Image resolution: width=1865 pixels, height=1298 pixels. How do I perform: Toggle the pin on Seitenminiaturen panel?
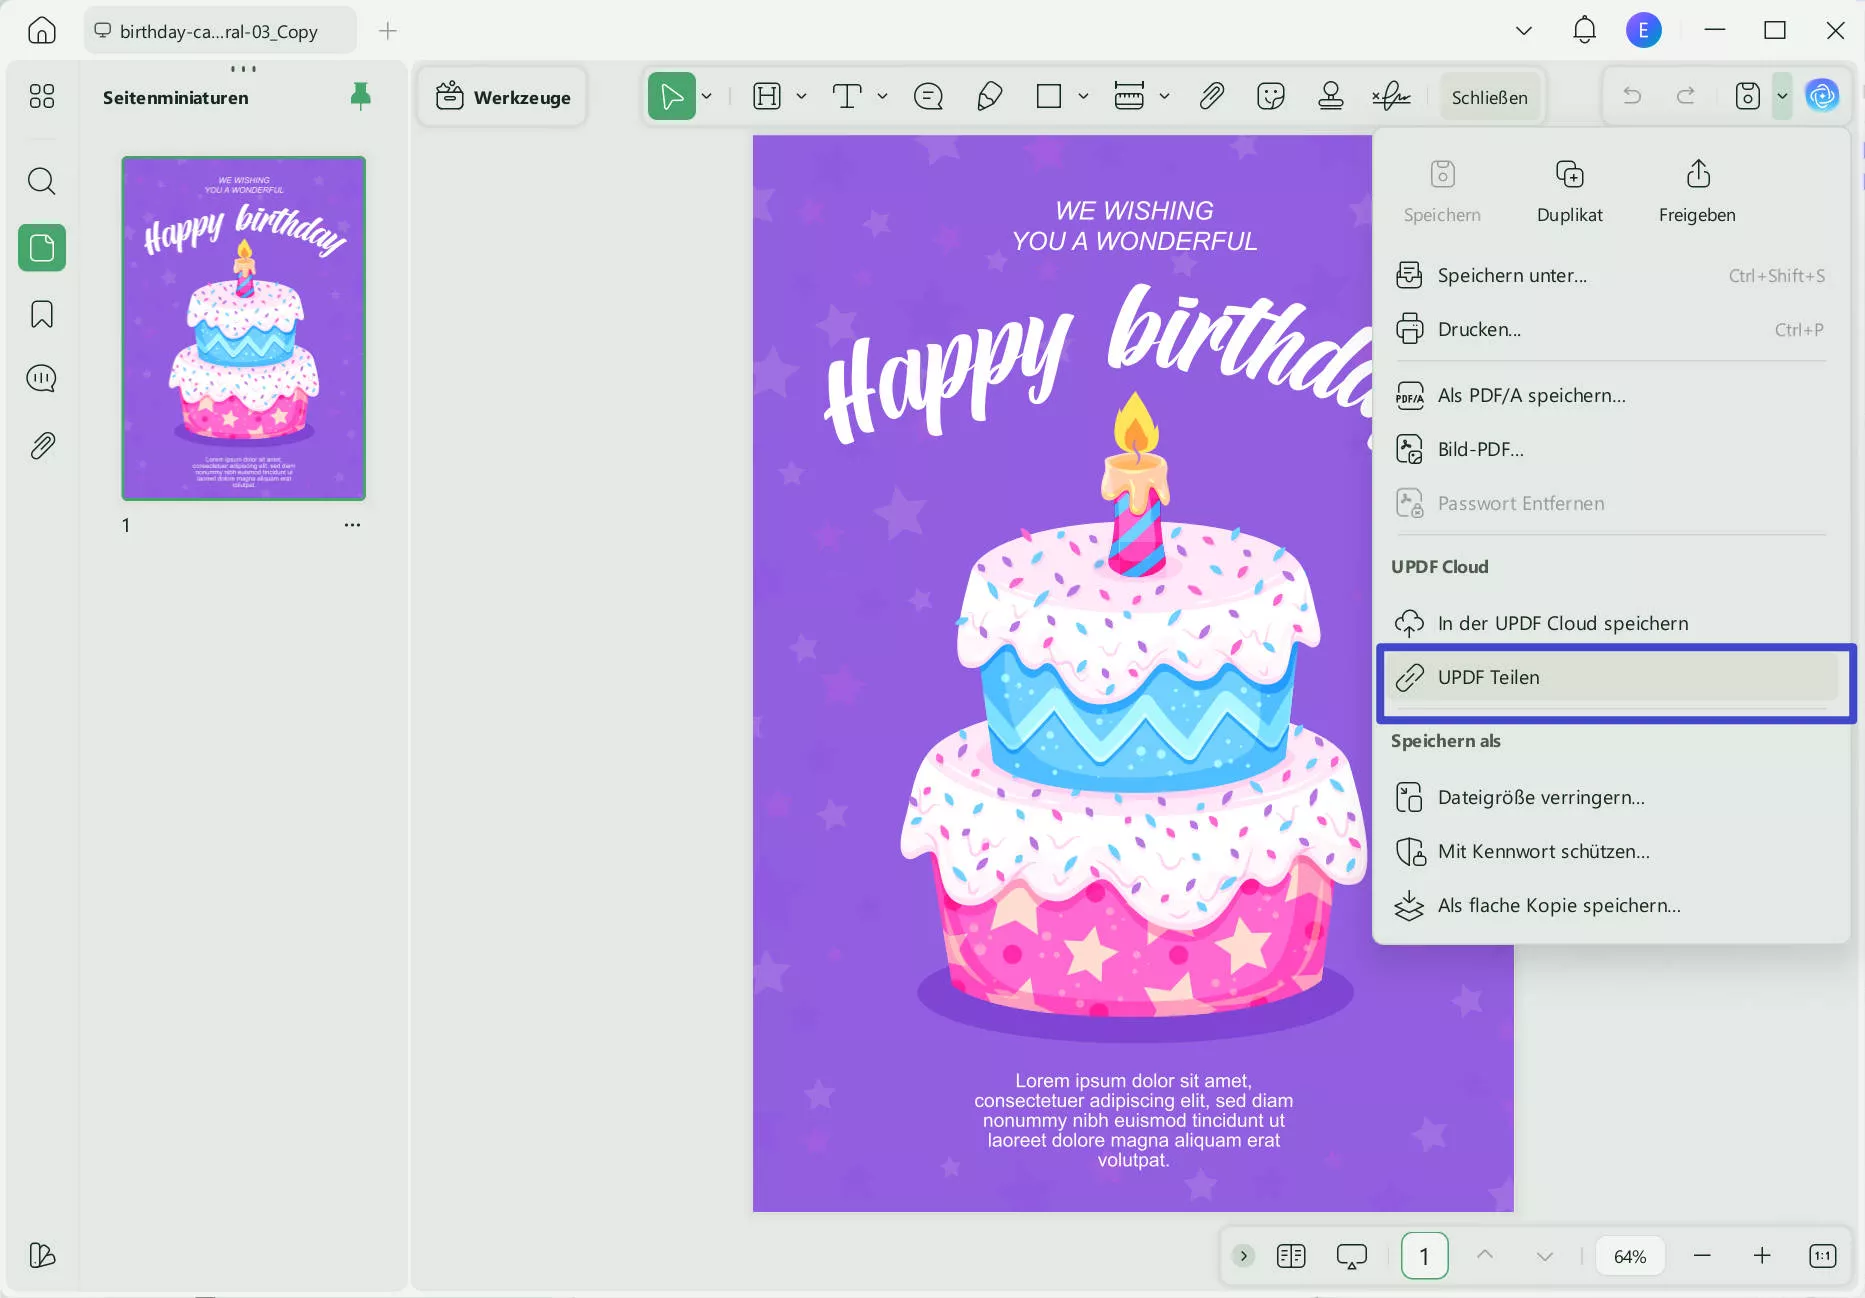click(x=360, y=96)
